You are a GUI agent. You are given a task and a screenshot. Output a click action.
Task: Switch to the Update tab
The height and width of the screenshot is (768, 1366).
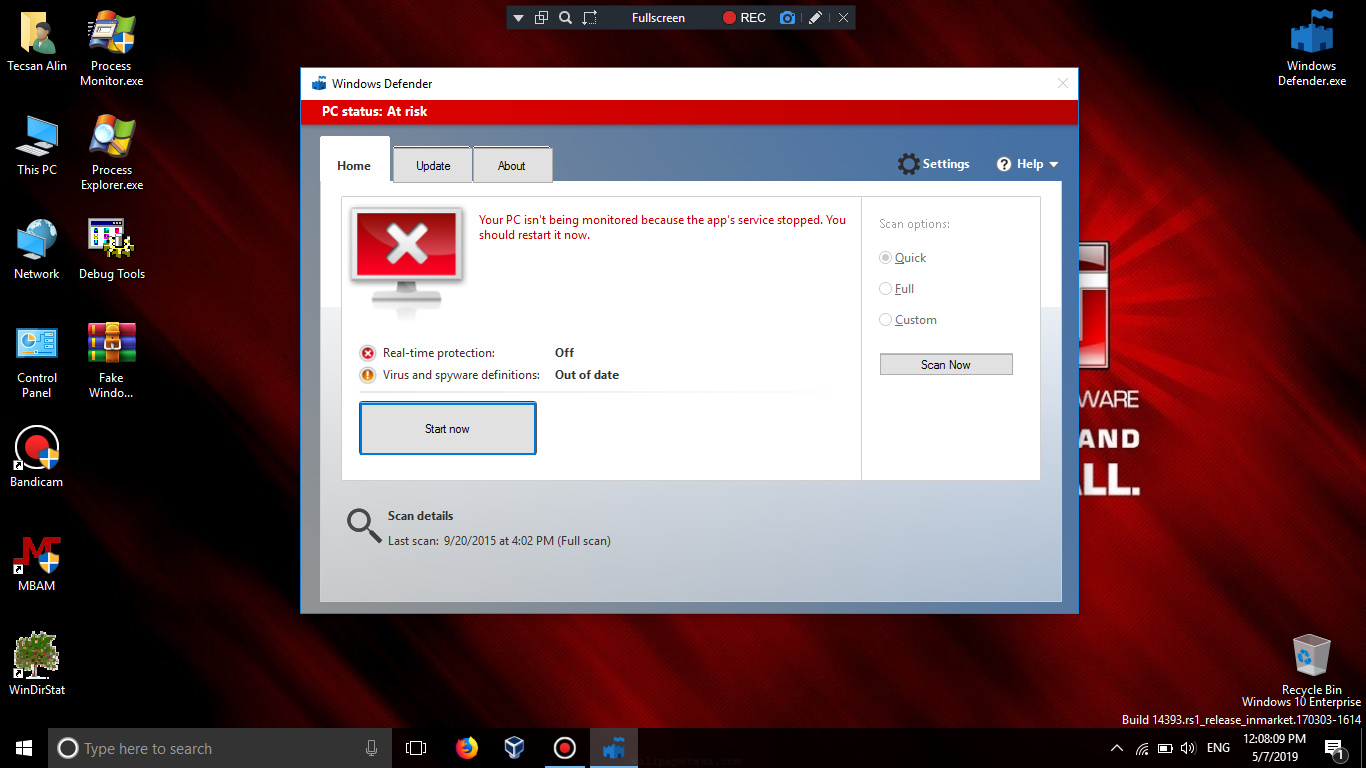pyautogui.click(x=433, y=166)
